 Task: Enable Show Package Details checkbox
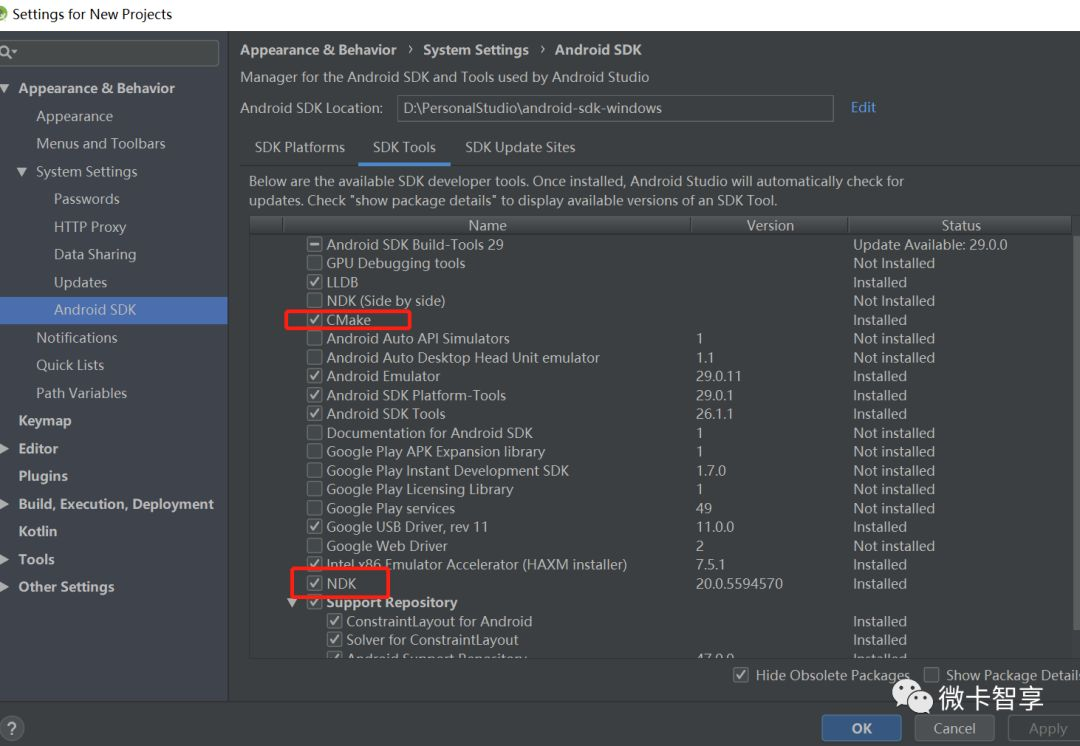[931, 674]
